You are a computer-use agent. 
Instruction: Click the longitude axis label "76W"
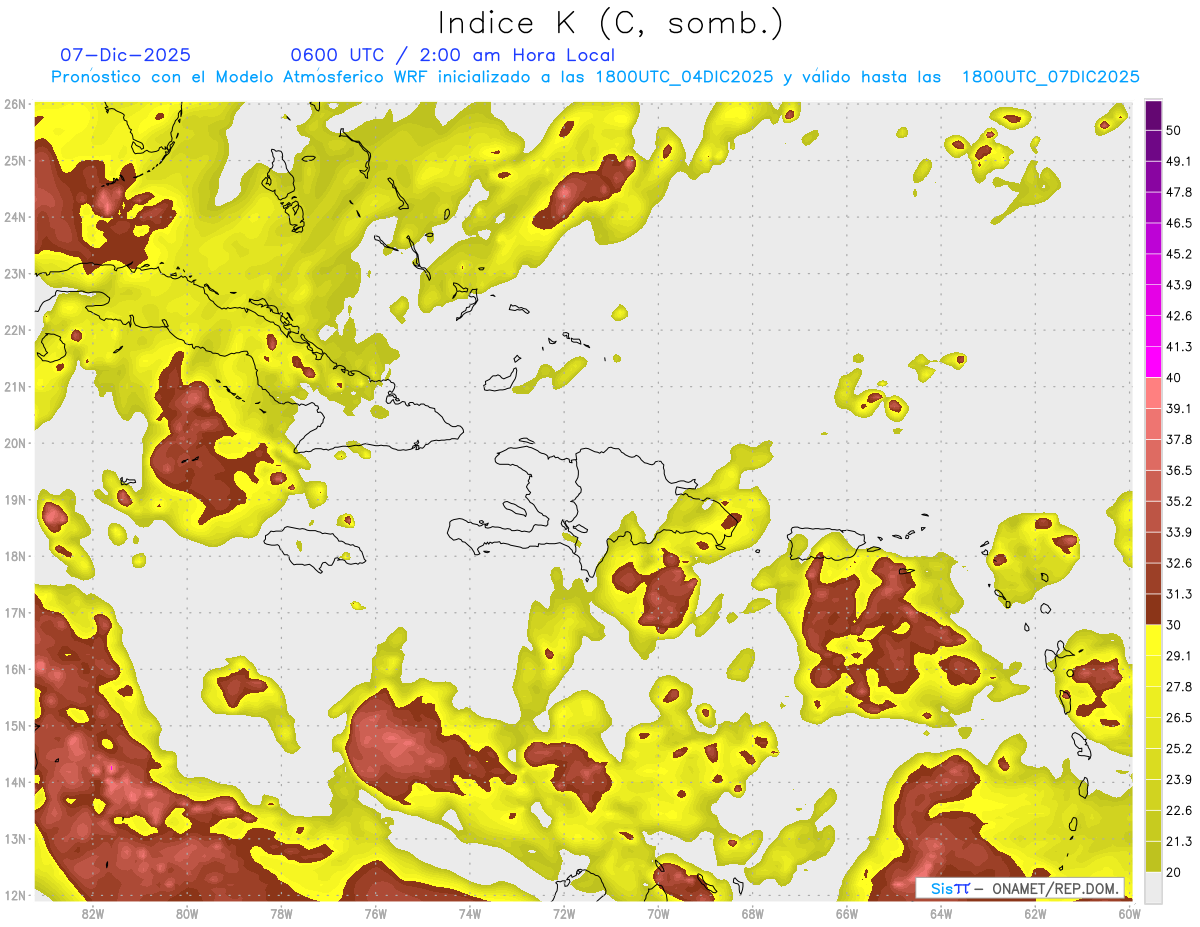[376, 913]
